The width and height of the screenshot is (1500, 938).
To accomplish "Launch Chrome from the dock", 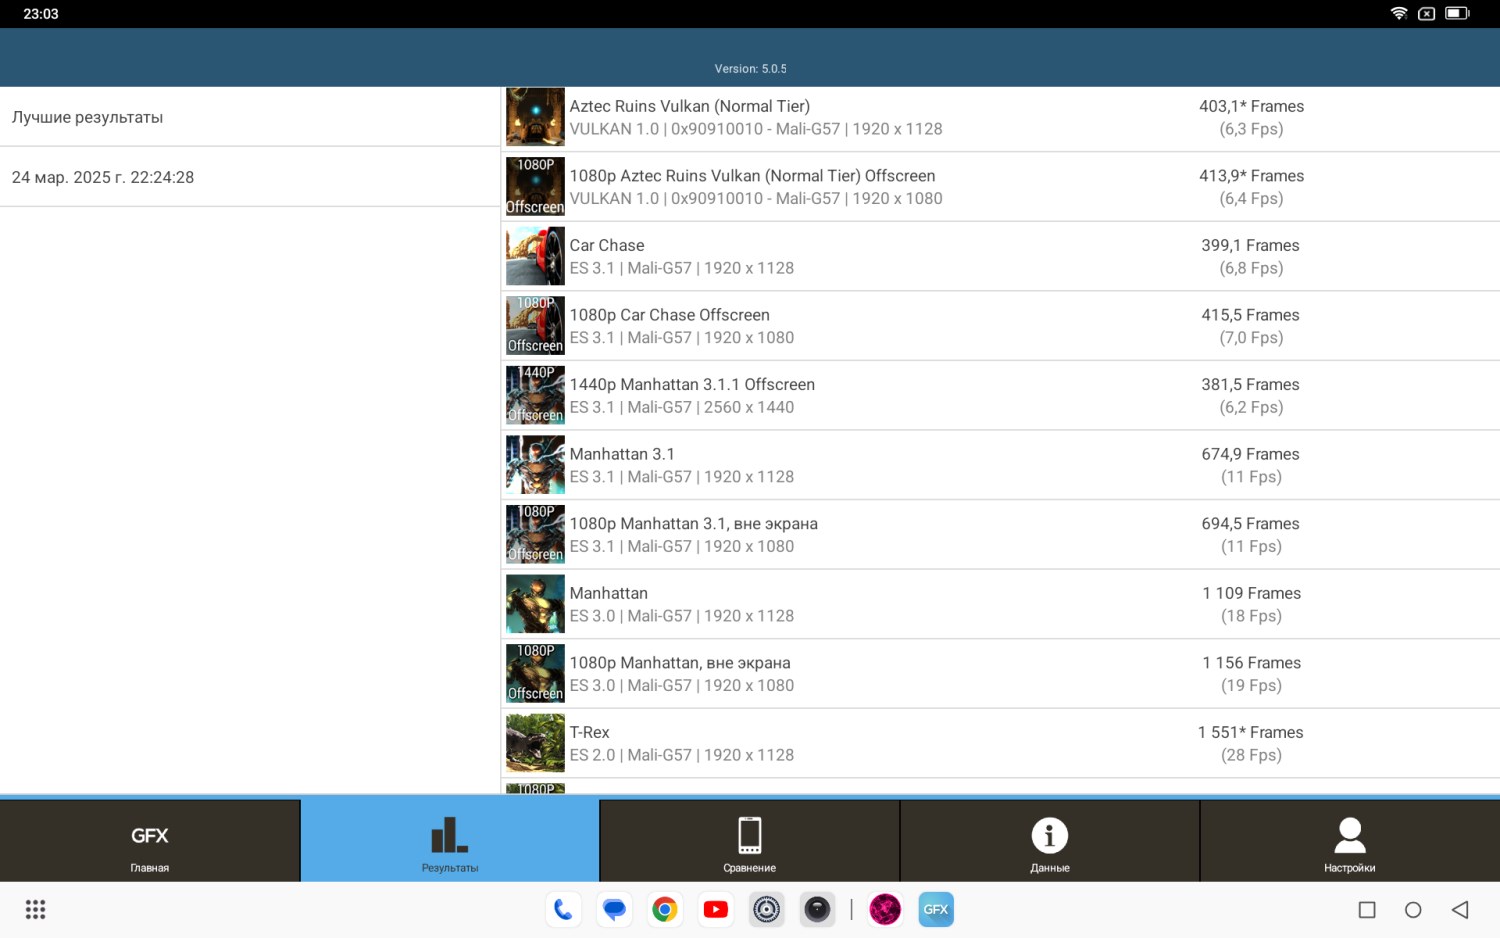I will (x=665, y=909).
